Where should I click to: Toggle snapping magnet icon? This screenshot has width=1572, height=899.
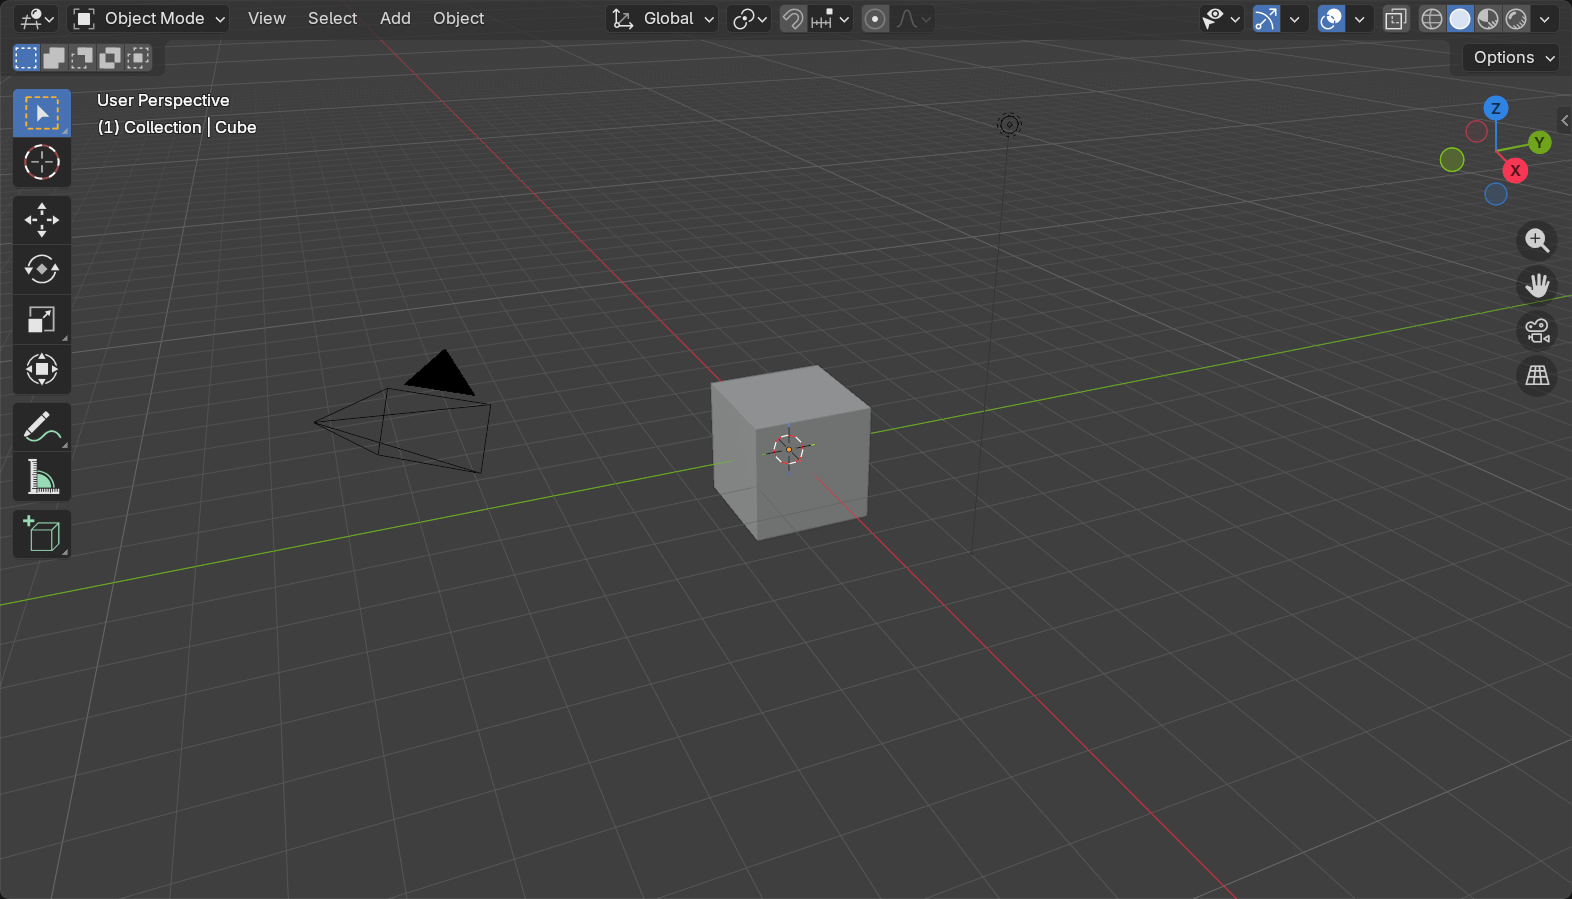point(793,18)
